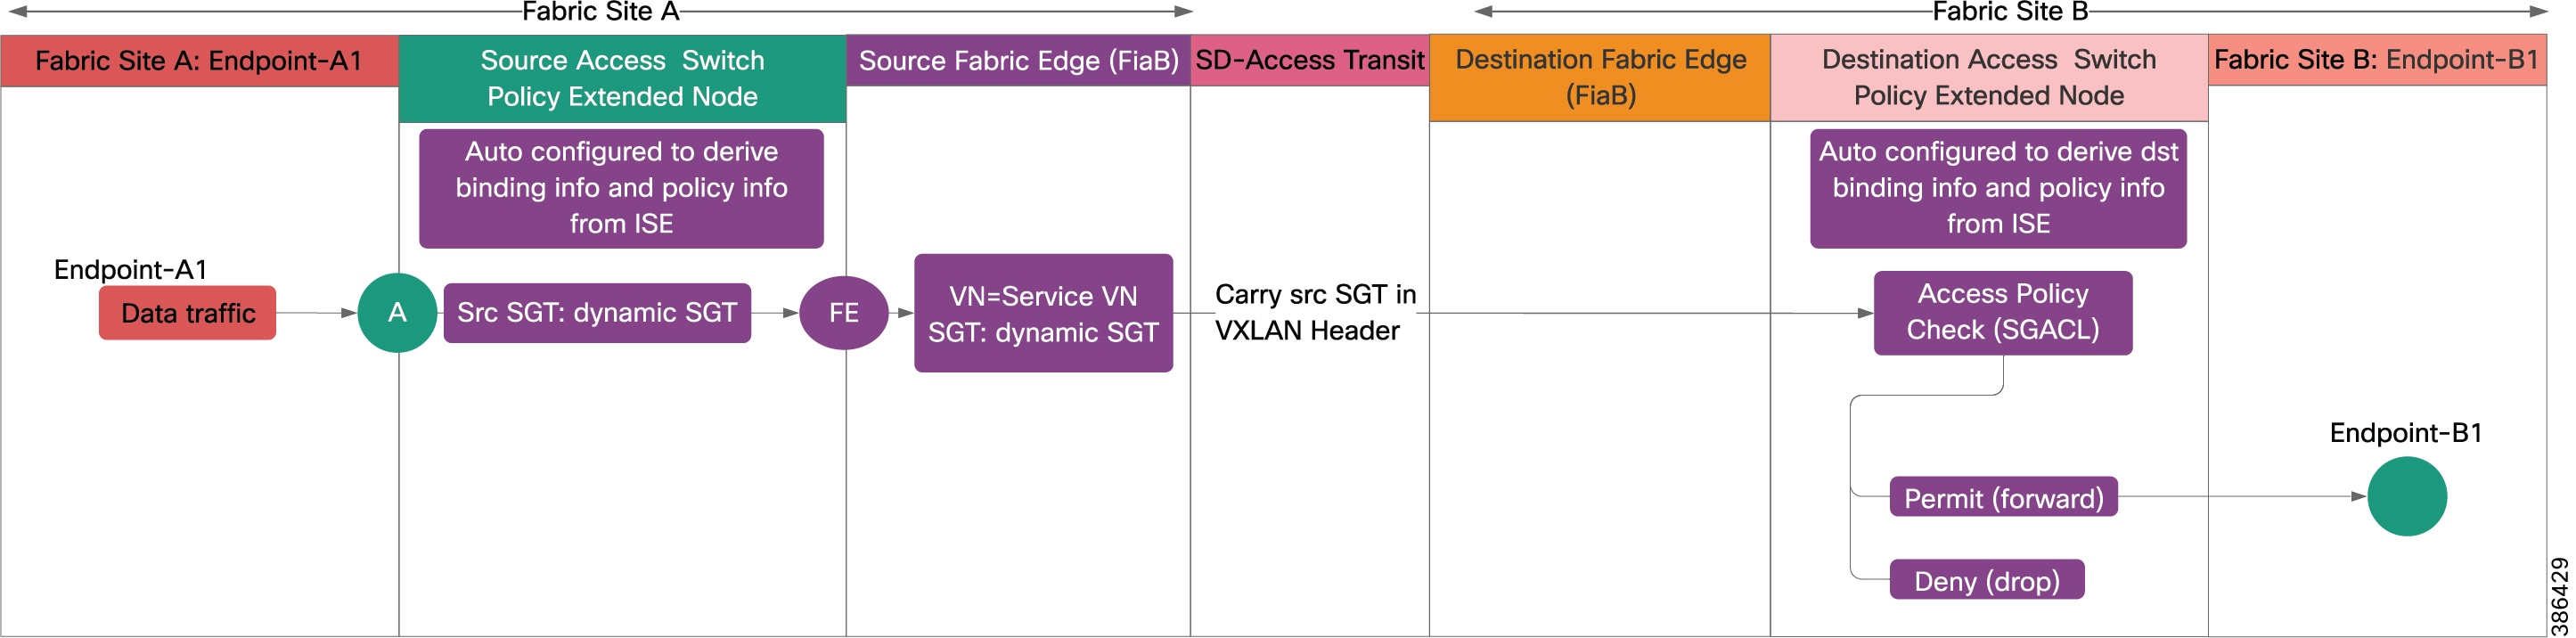Viewport: 2576px width, 638px height.
Task: Select the green Endpoint-B1 circle
Action: point(2407,497)
